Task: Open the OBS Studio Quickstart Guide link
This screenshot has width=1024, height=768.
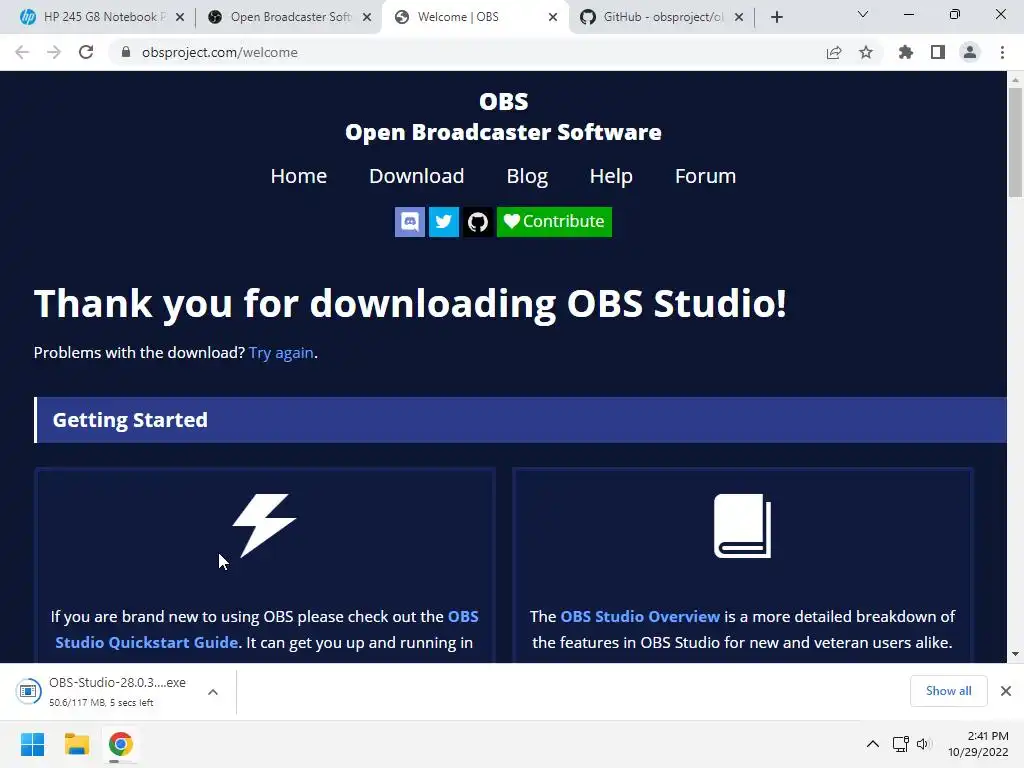Action: pyautogui.click(x=146, y=643)
